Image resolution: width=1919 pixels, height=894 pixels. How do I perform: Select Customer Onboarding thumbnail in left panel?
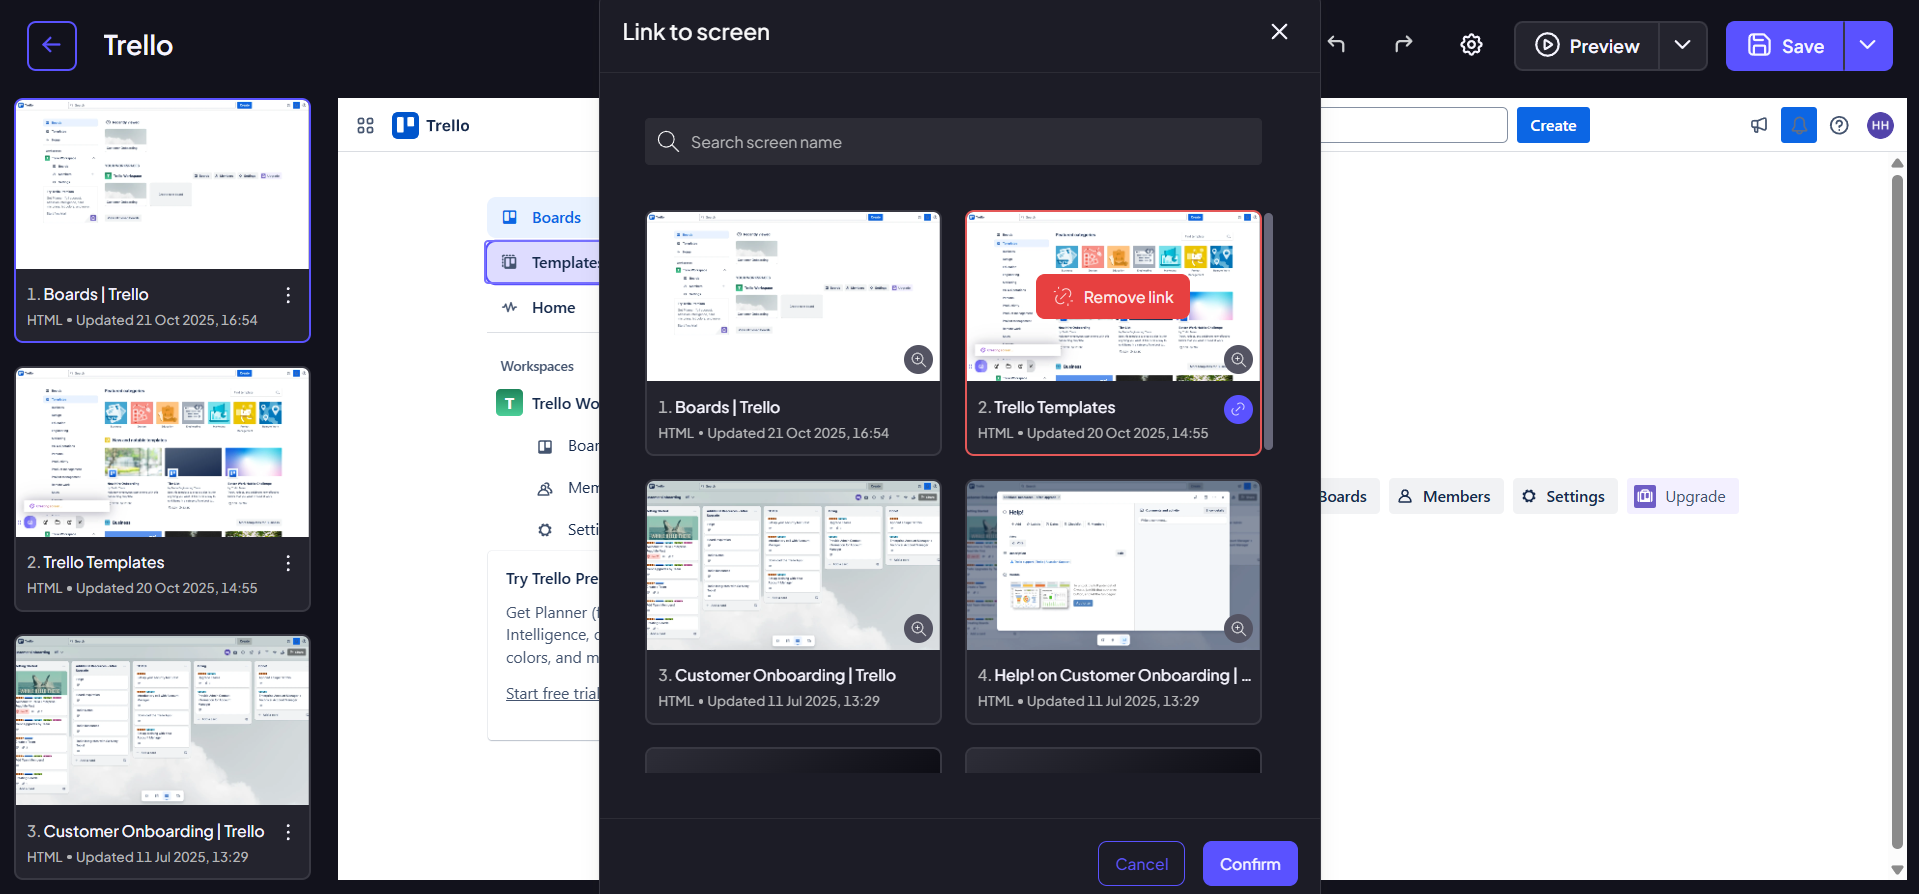pyautogui.click(x=162, y=721)
